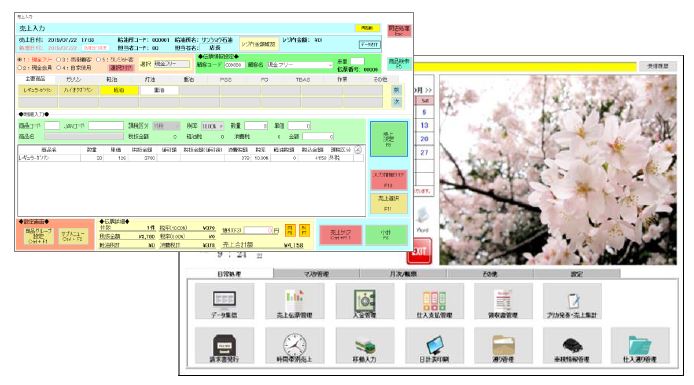Switch to the その他 tab in sales window
Screen dimensions: 694x385
tap(380, 79)
